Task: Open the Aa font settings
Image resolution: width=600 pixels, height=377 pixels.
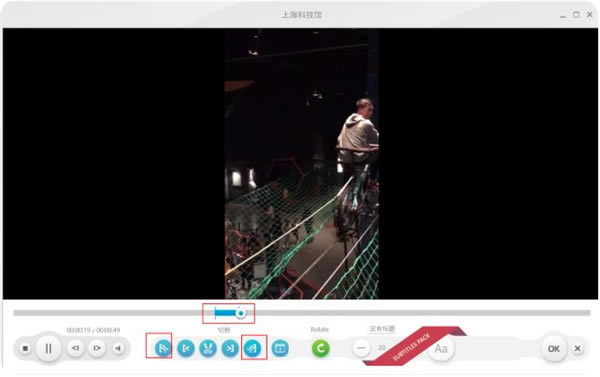Action: click(x=441, y=349)
